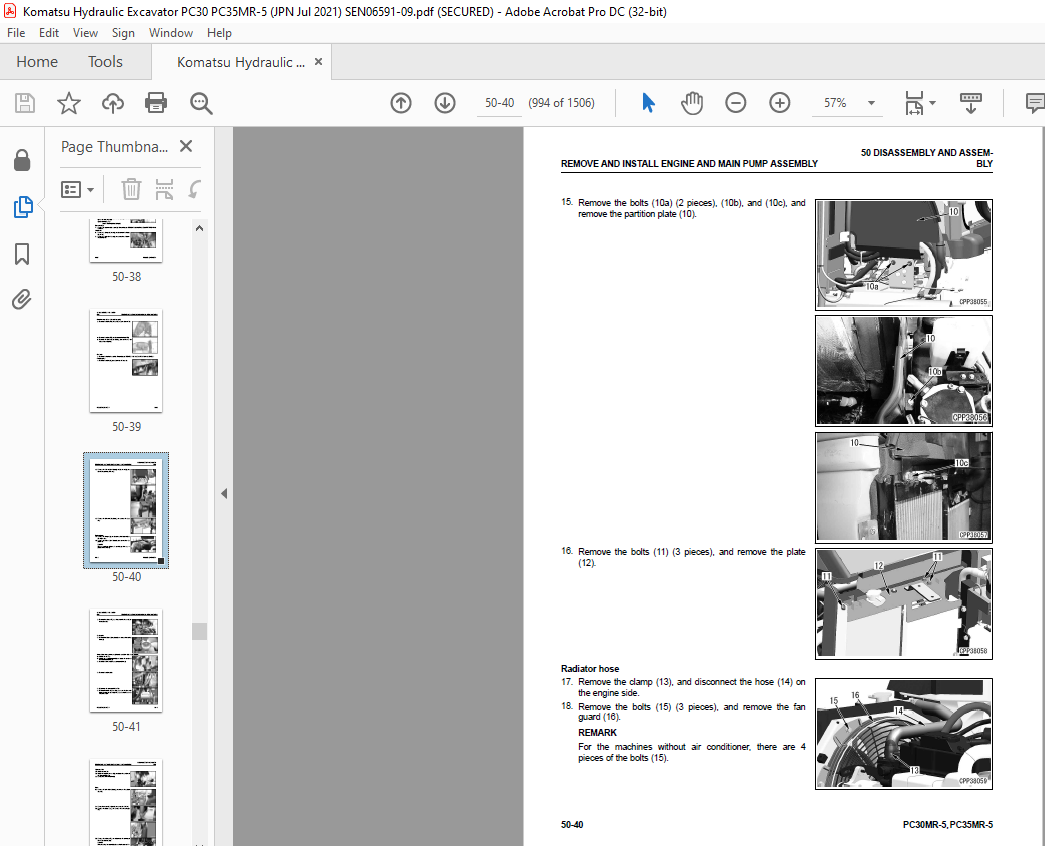
Task: Zoom out with minus button
Action: click(x=736, y=103)
